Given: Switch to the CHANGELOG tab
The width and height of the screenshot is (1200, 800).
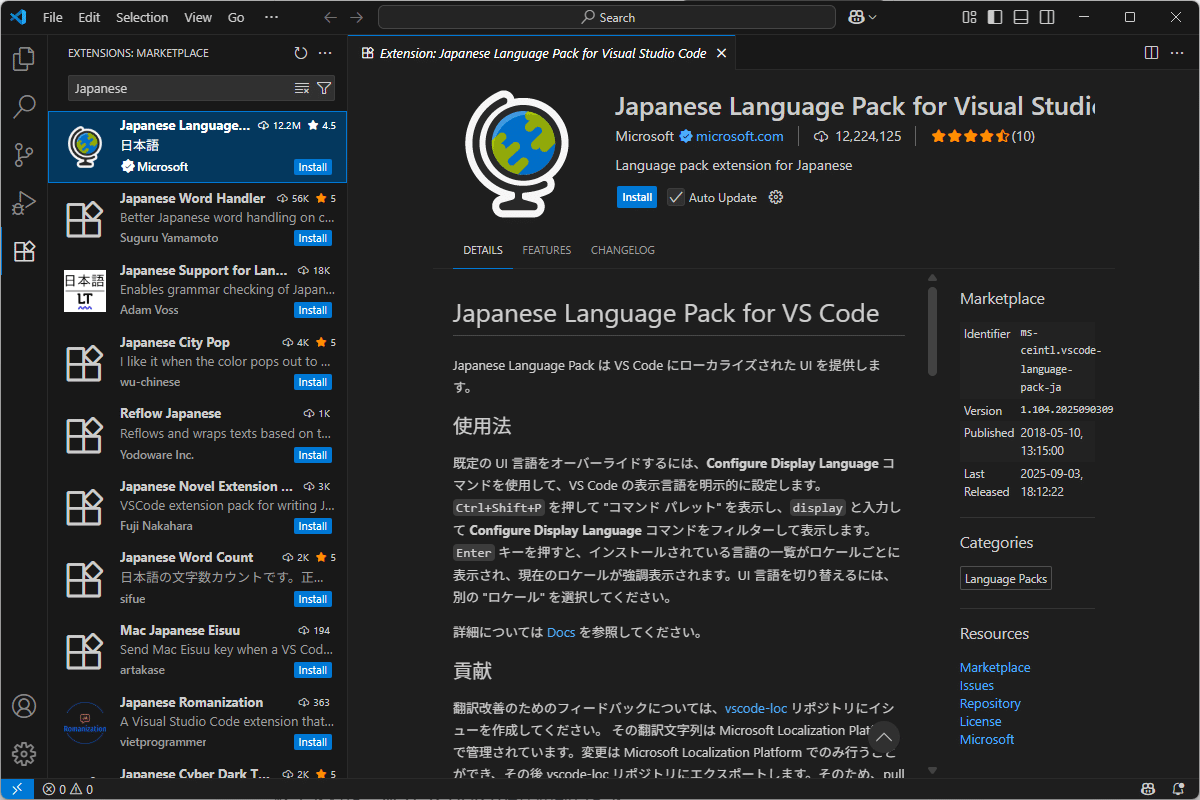Looking at the screenshot, I should (623, 250).
